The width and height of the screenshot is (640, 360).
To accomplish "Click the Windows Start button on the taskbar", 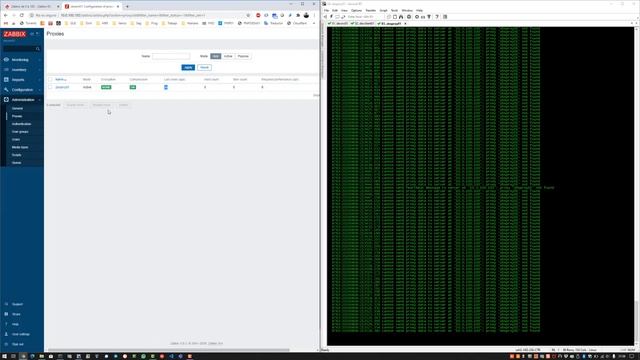I will 4,356.
